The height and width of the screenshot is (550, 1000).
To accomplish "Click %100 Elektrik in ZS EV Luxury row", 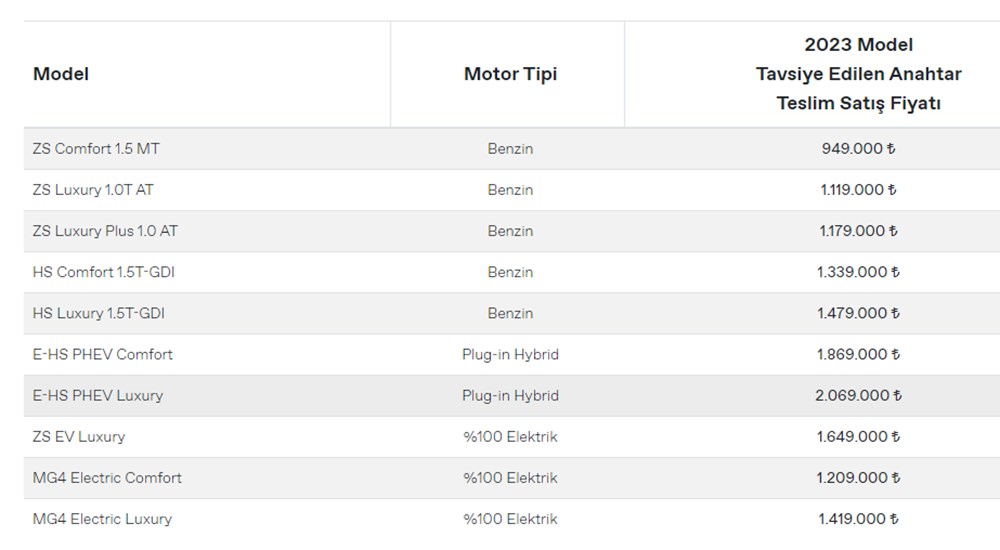I will (x=510, y=436).
